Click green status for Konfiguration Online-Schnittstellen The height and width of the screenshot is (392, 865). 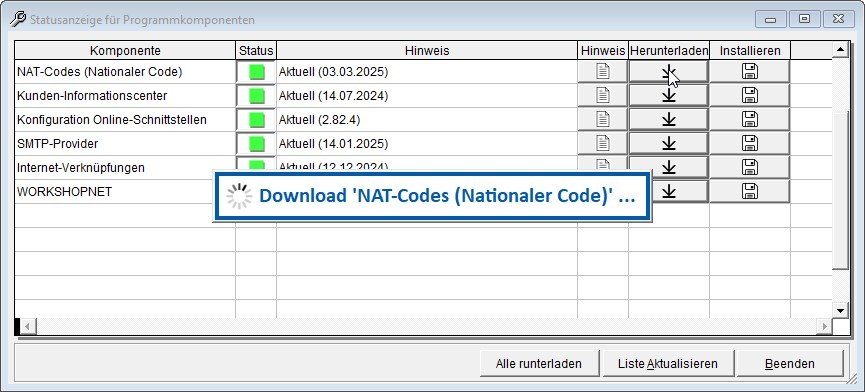[257, 120]
